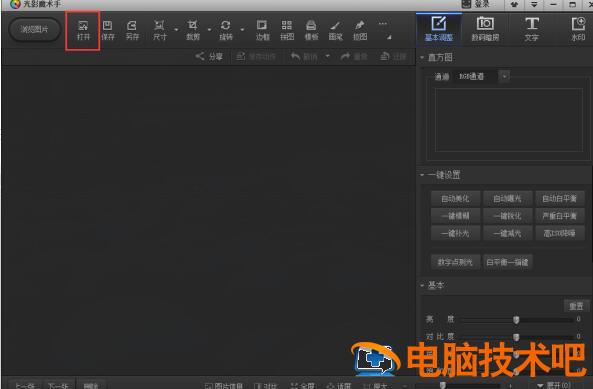Collapse the 基本 section

tap(422, 285)
